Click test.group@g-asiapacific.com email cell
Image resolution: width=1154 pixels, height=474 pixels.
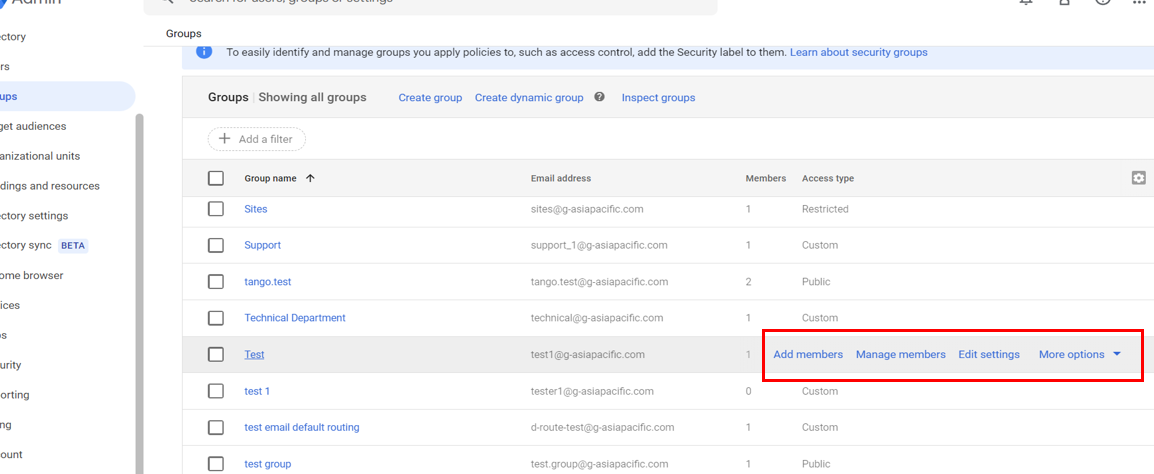tap(601, 464)
